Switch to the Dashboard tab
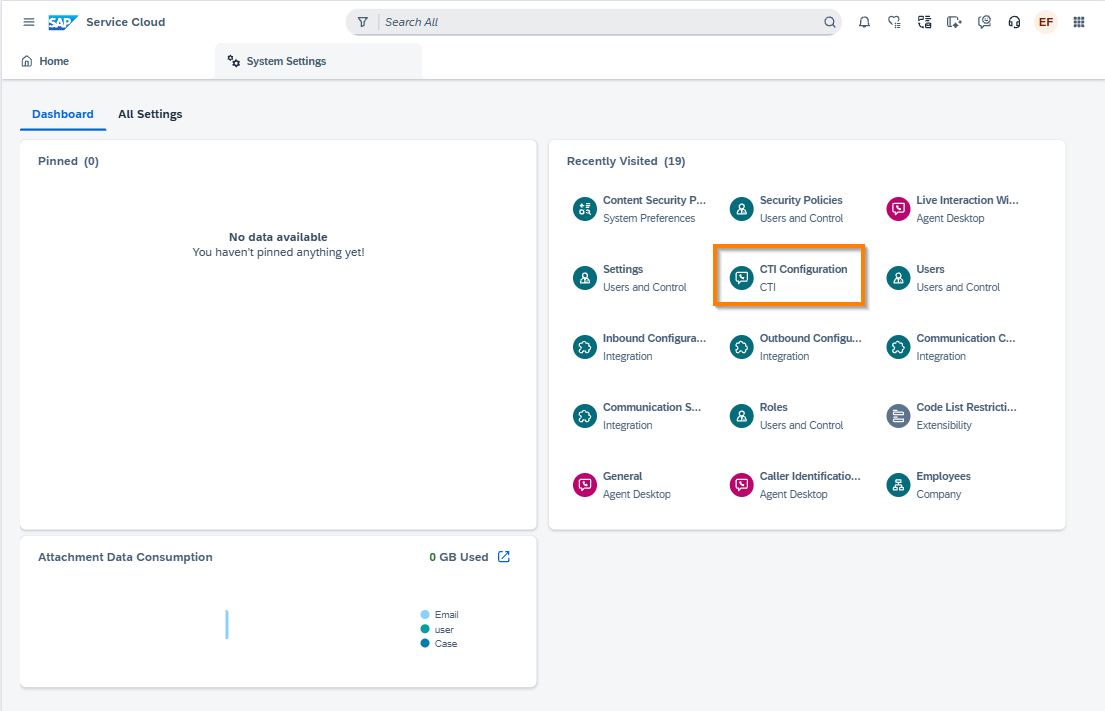The height and width of the screenshot is (711, 1105). click(63, 114)
